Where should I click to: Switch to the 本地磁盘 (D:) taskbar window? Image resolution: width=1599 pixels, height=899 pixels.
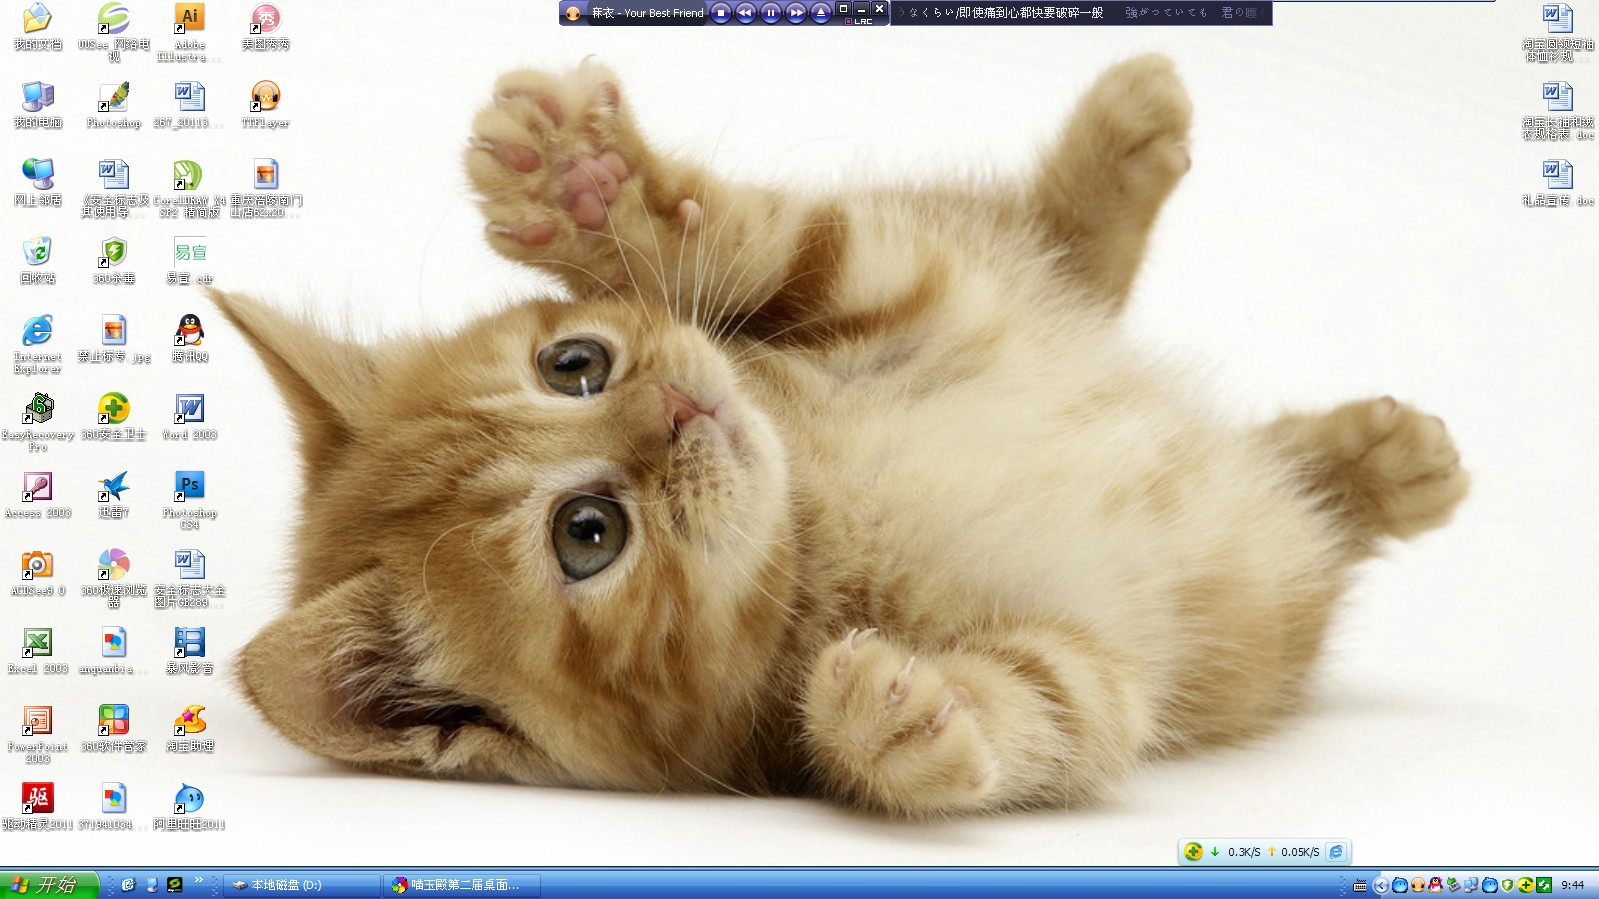pyautogui.click(x=300, y=885)
